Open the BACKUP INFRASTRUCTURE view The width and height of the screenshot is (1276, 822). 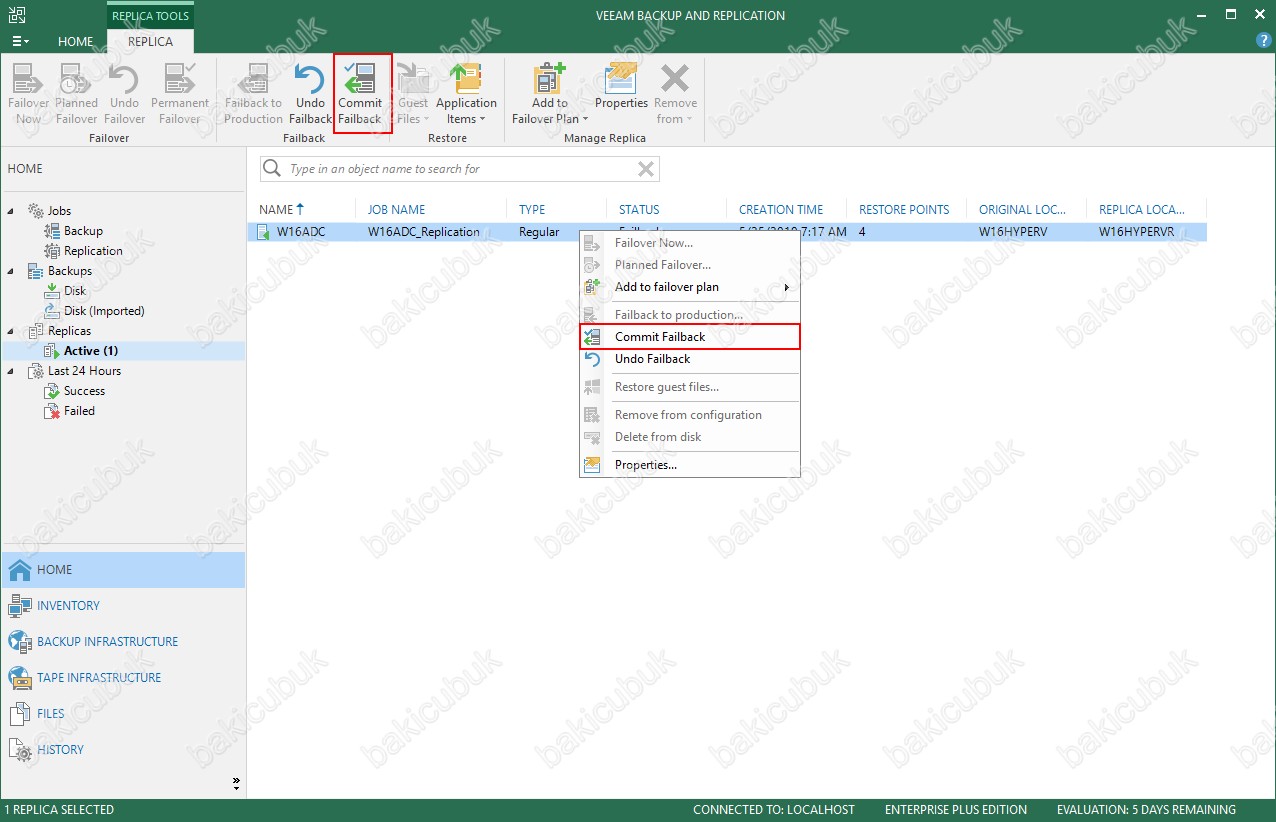point(123,642)
